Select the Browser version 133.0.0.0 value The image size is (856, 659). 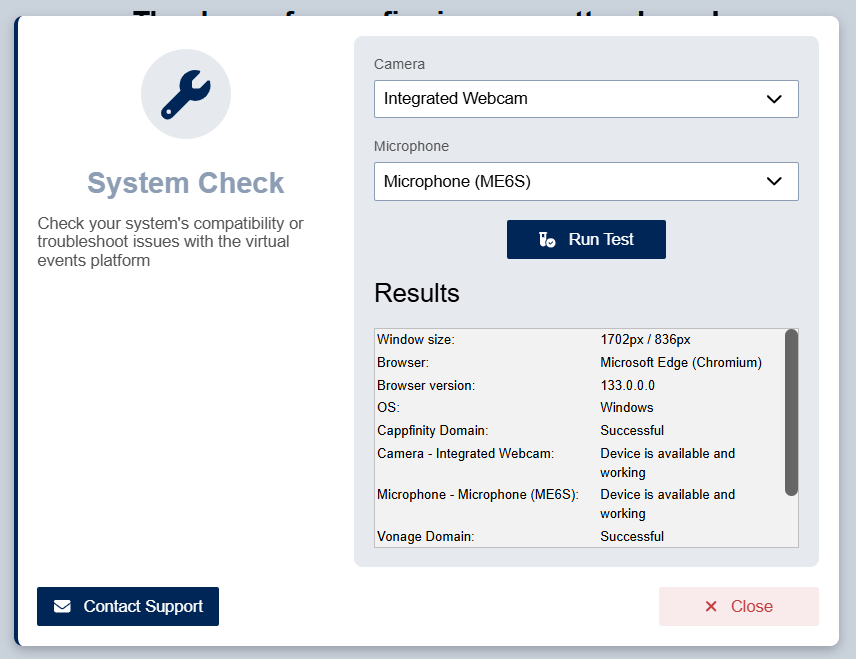point(627,386)
